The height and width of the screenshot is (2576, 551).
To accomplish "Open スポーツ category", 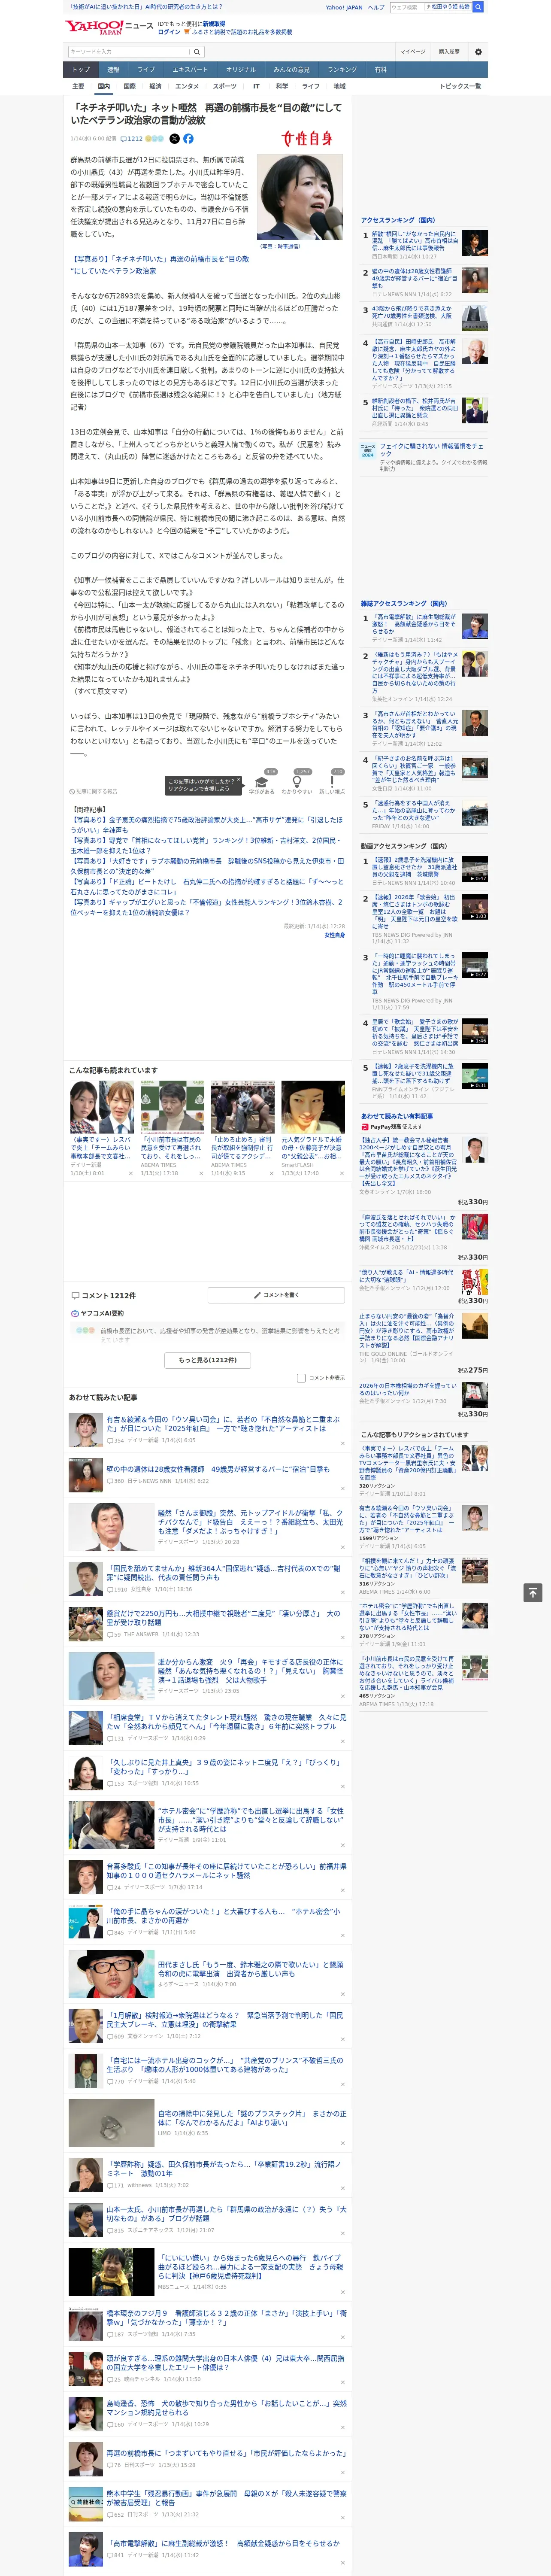I will (x=225, y=86).
